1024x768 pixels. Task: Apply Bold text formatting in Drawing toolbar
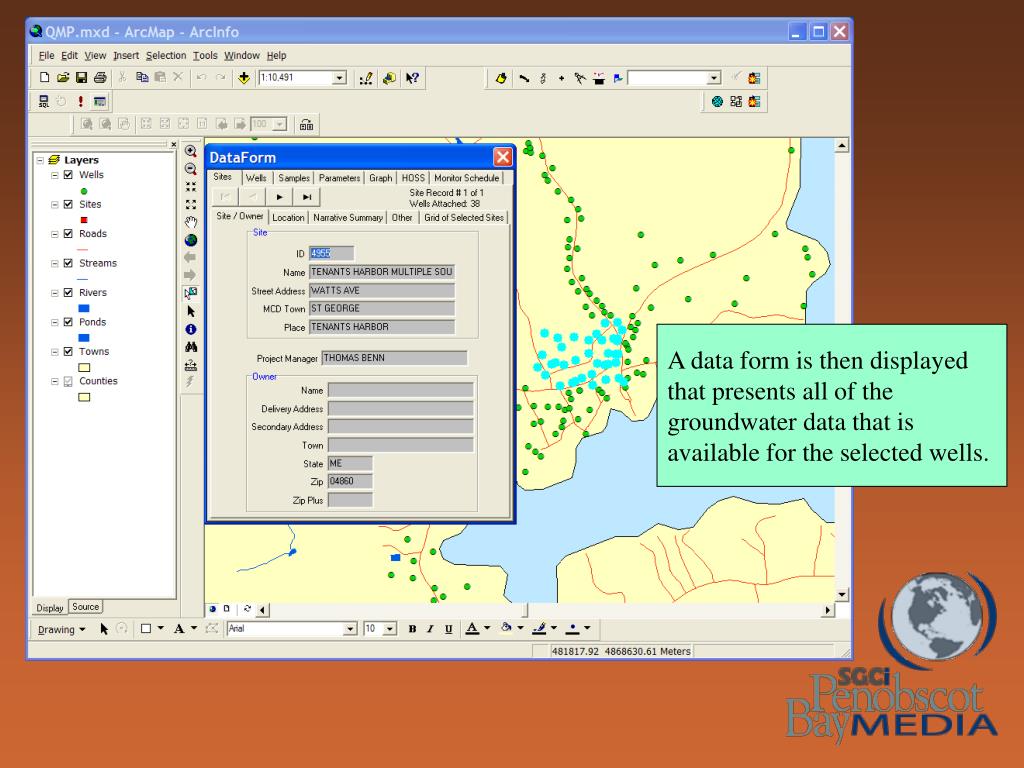(x=412, y=629)
